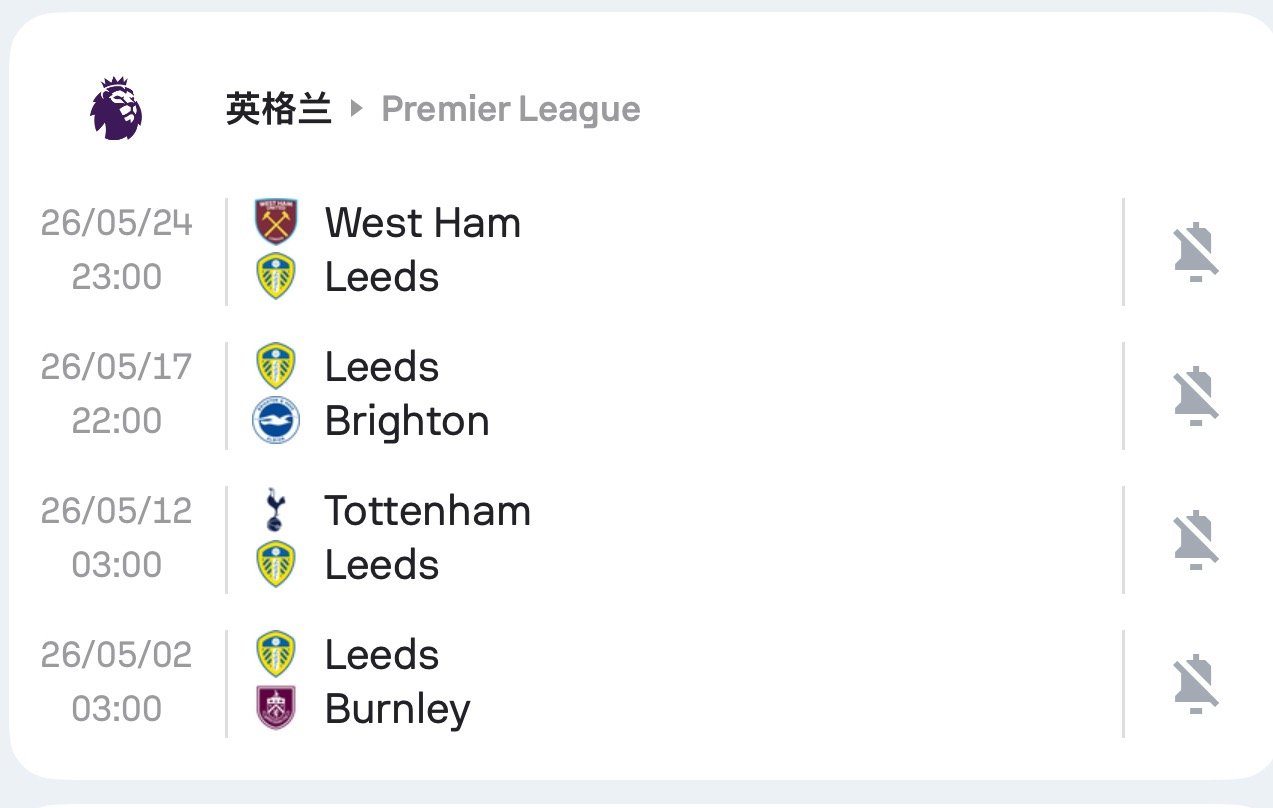Click Leeds crest in the West Ham match
Viewport: 1273px width, 808px height.
275,277
